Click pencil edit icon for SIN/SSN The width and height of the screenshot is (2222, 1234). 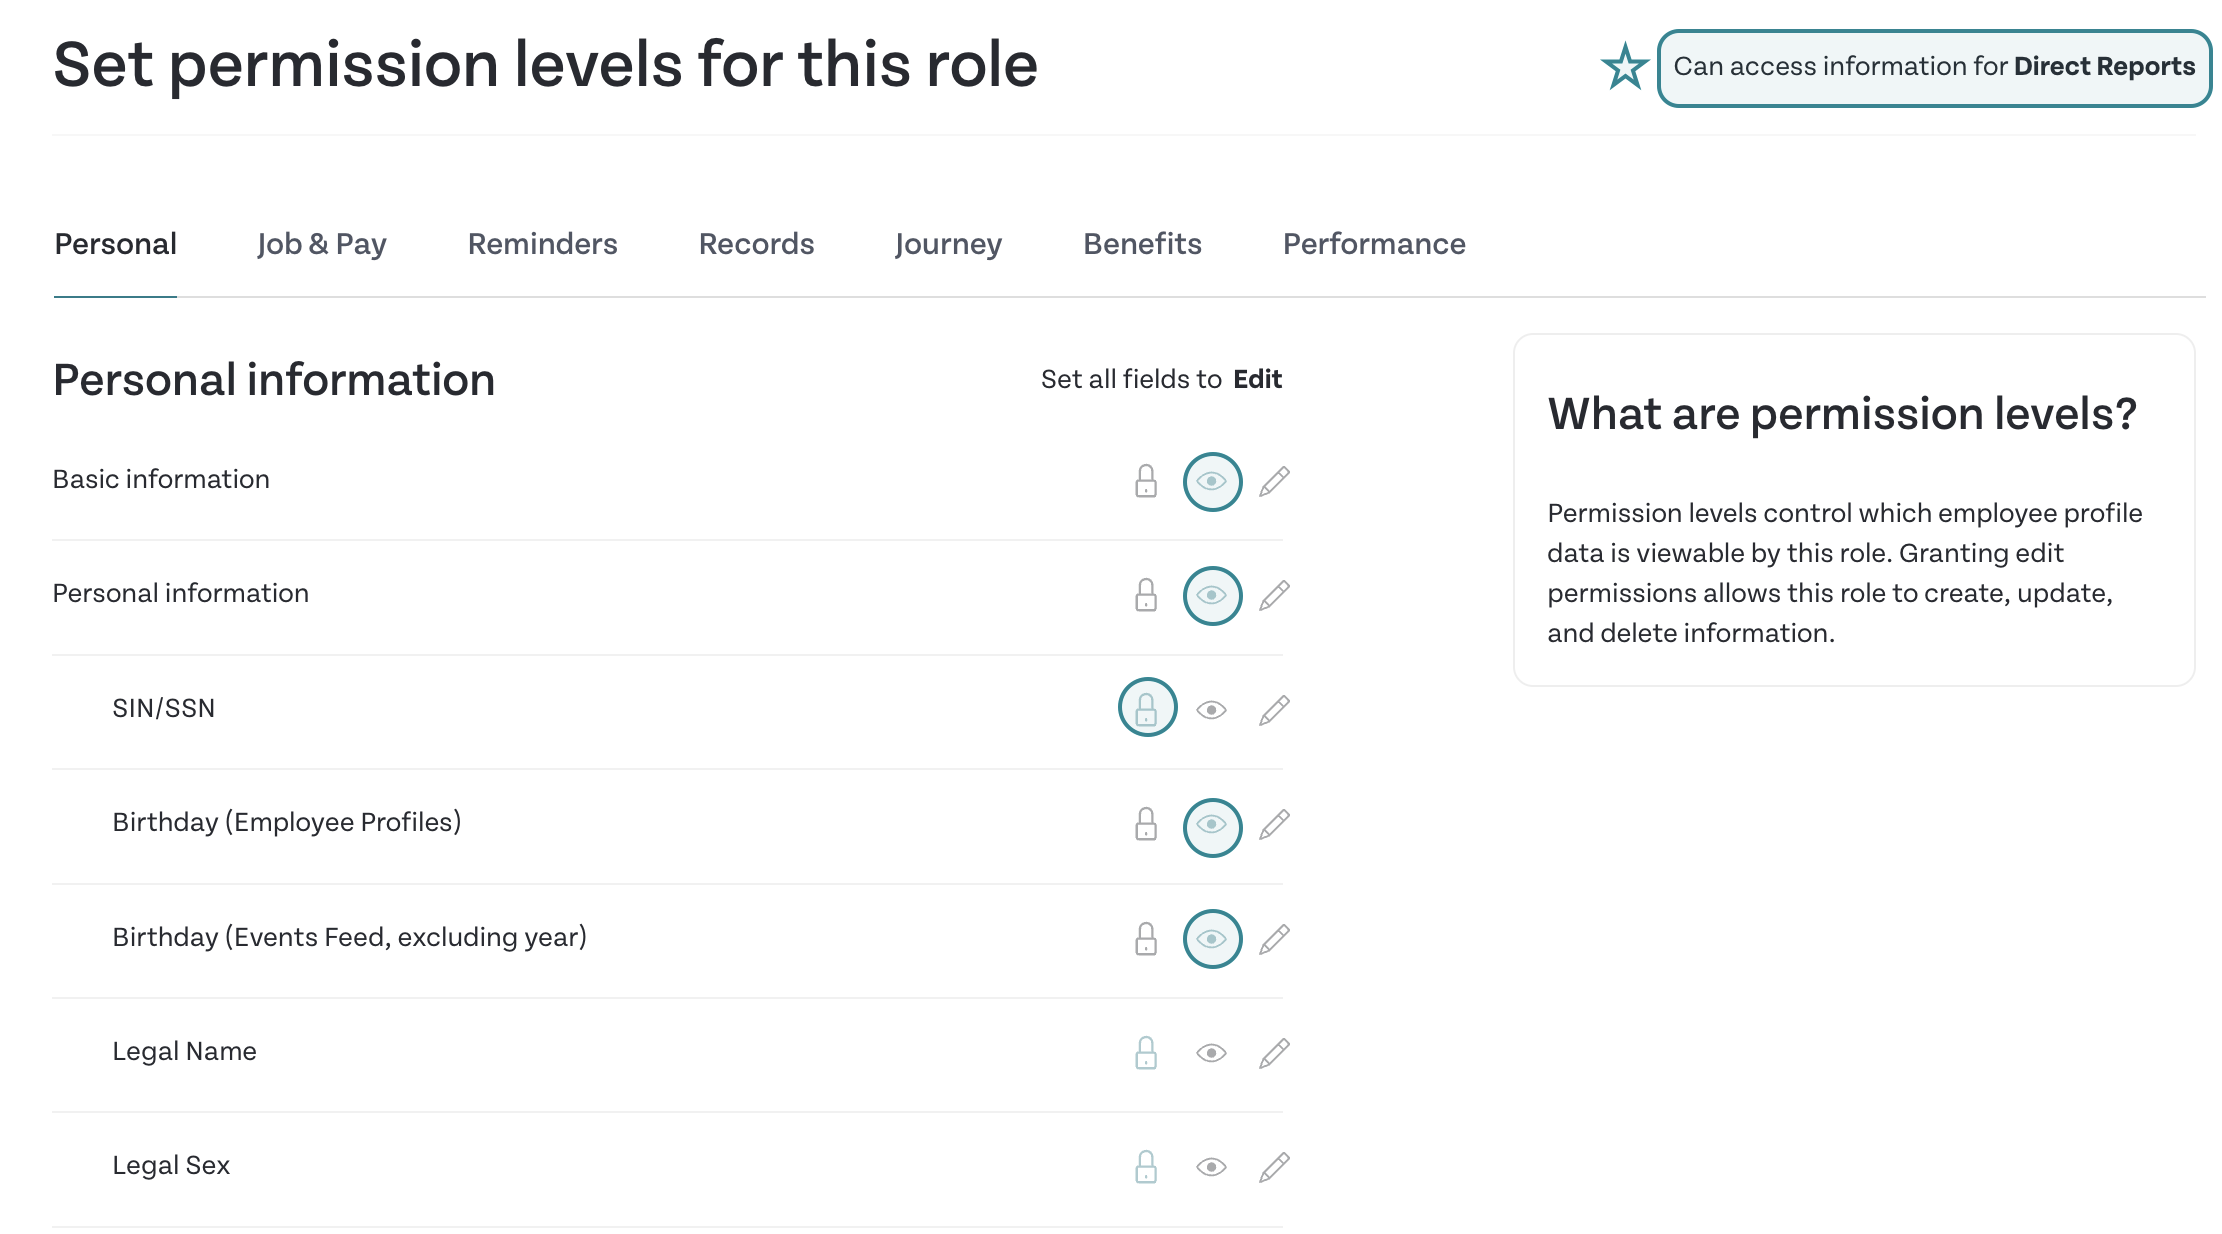tap(1274, 710)
